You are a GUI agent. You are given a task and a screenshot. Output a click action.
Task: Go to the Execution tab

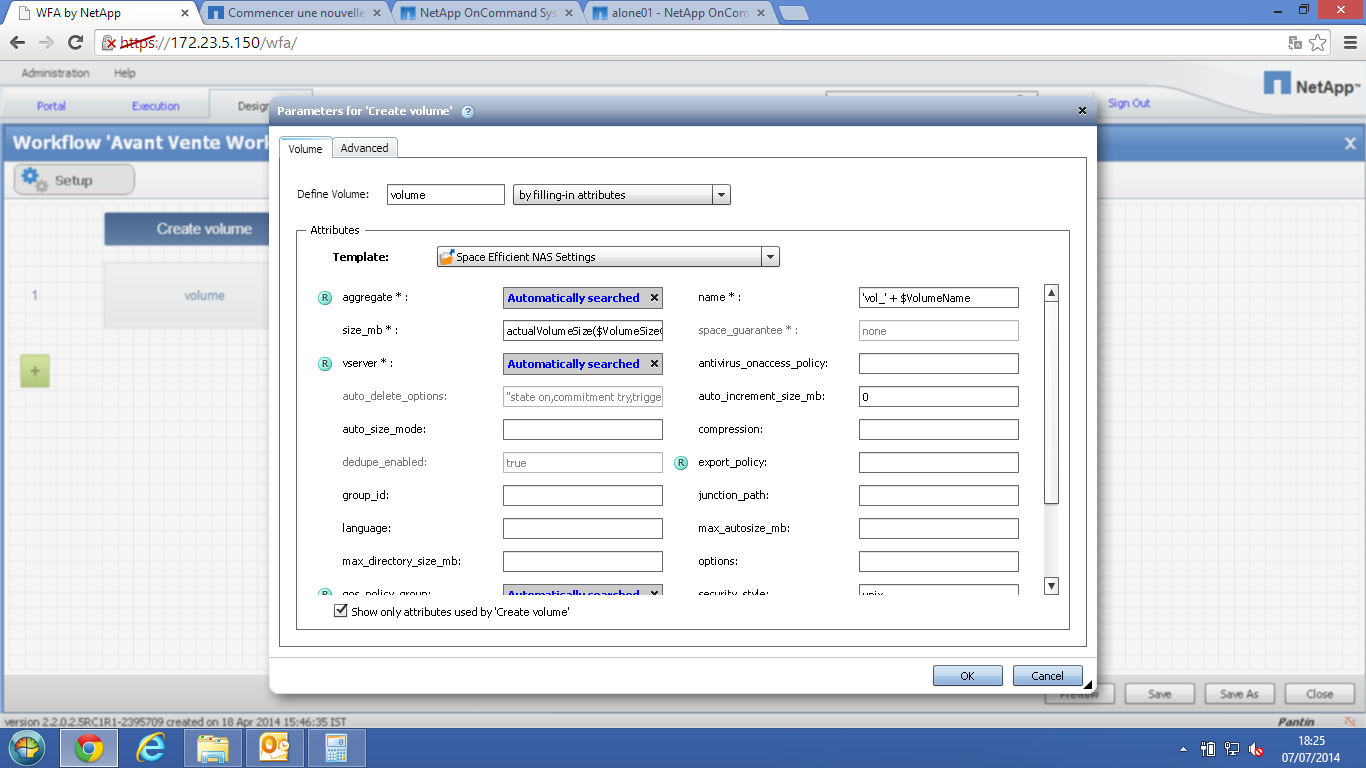156,106
